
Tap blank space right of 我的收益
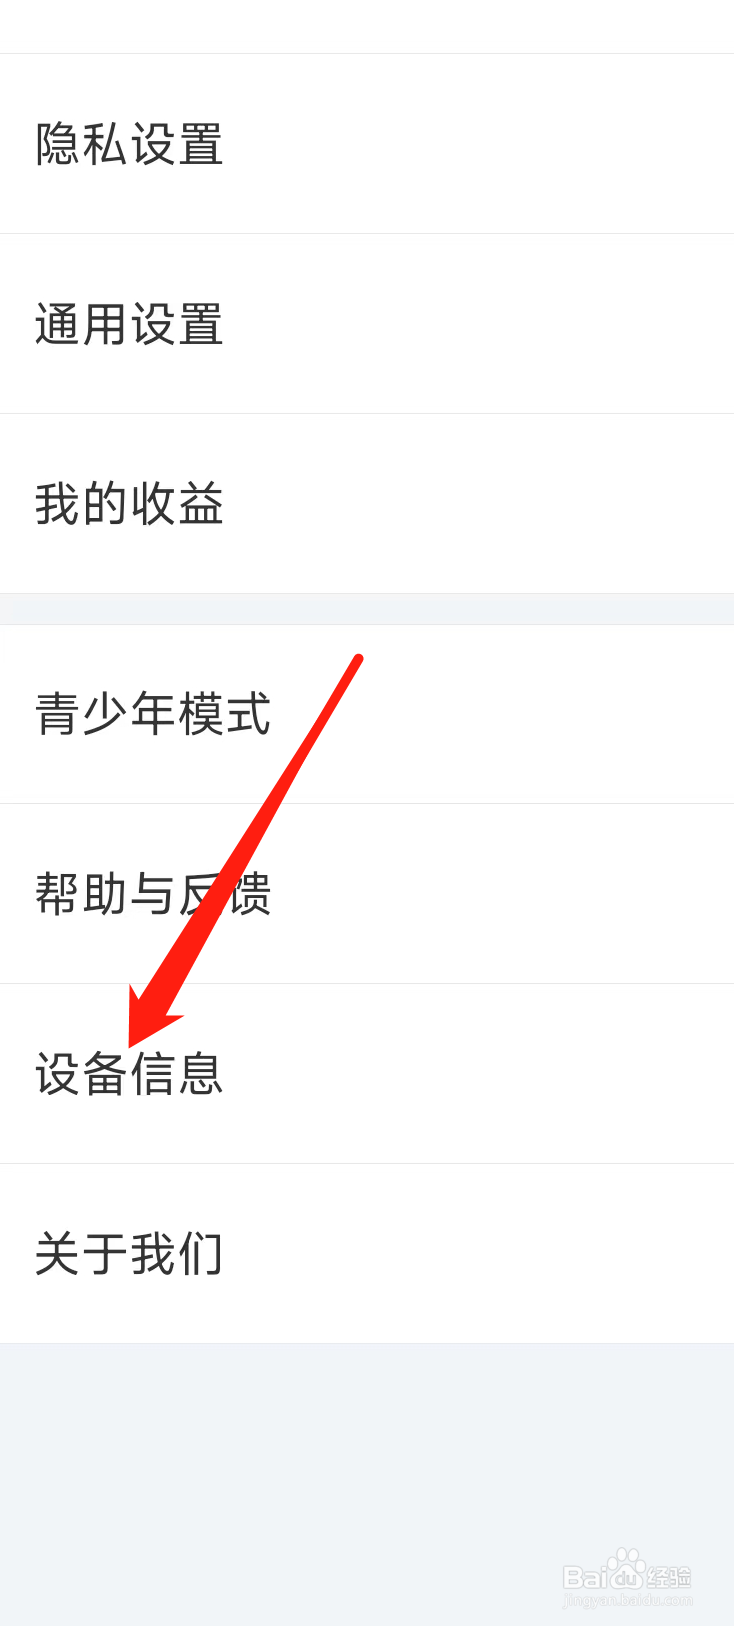click(480, 504)
